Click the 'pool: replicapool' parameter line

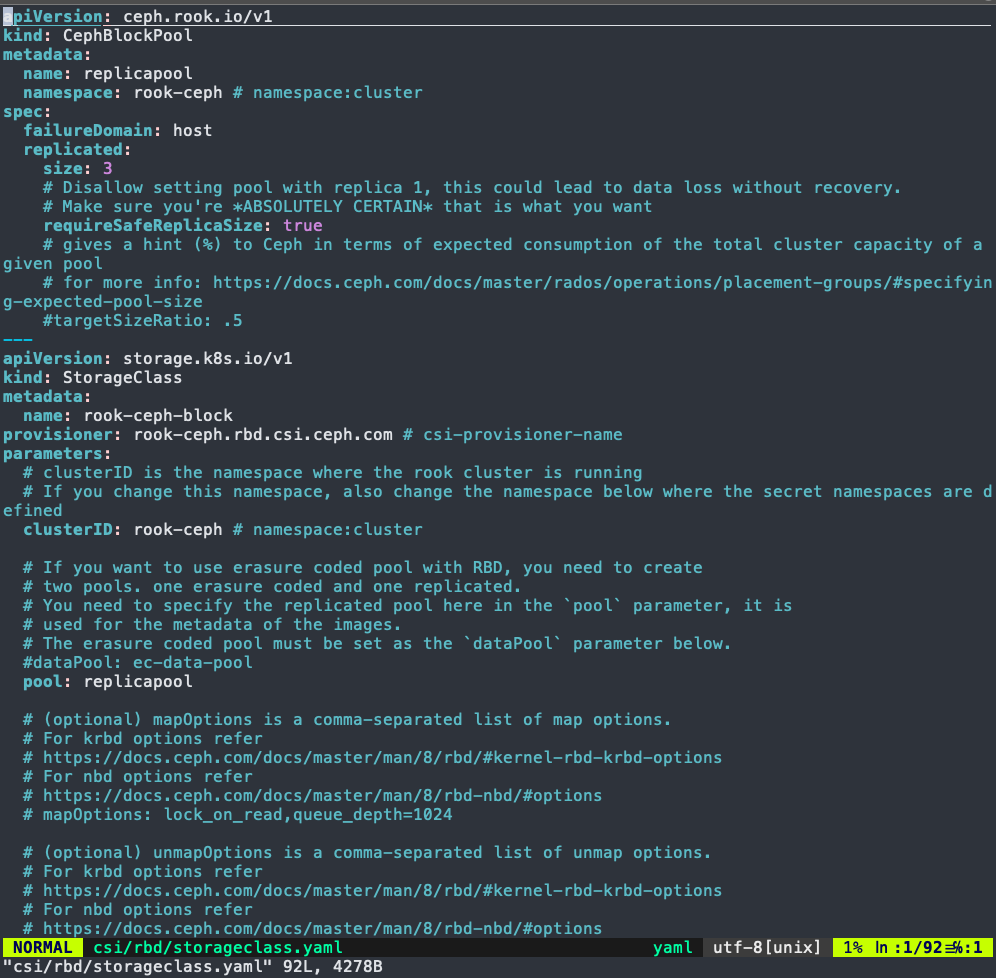[107, 681]
